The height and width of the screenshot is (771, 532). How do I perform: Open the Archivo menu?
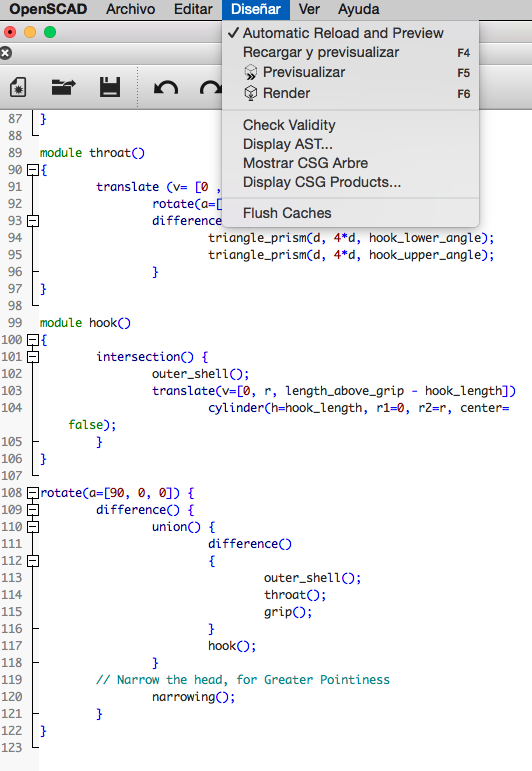pos(130,9)
